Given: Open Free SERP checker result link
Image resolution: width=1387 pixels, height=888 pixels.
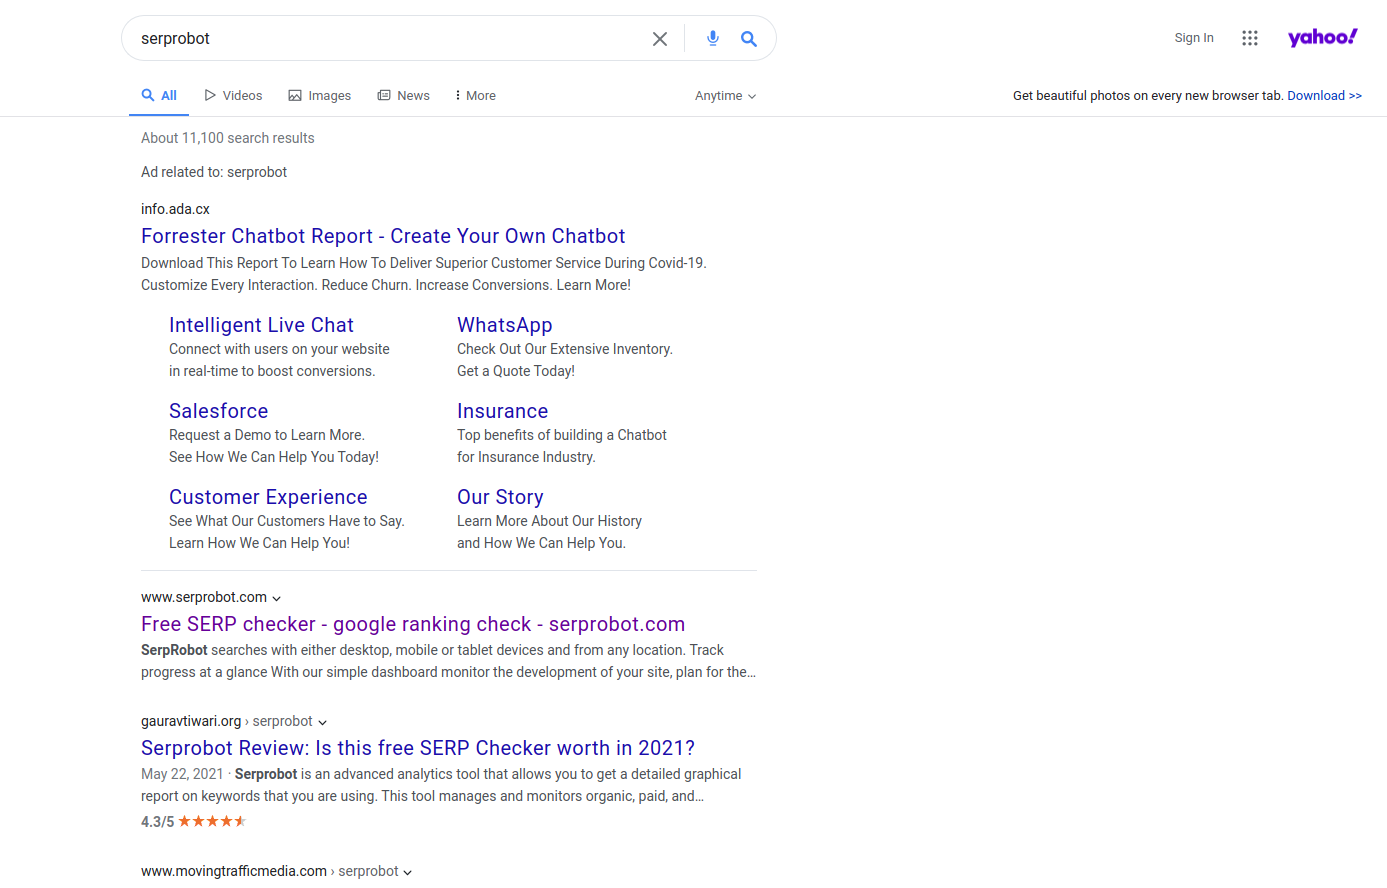Looking at the screenshot, I should 413,624.
